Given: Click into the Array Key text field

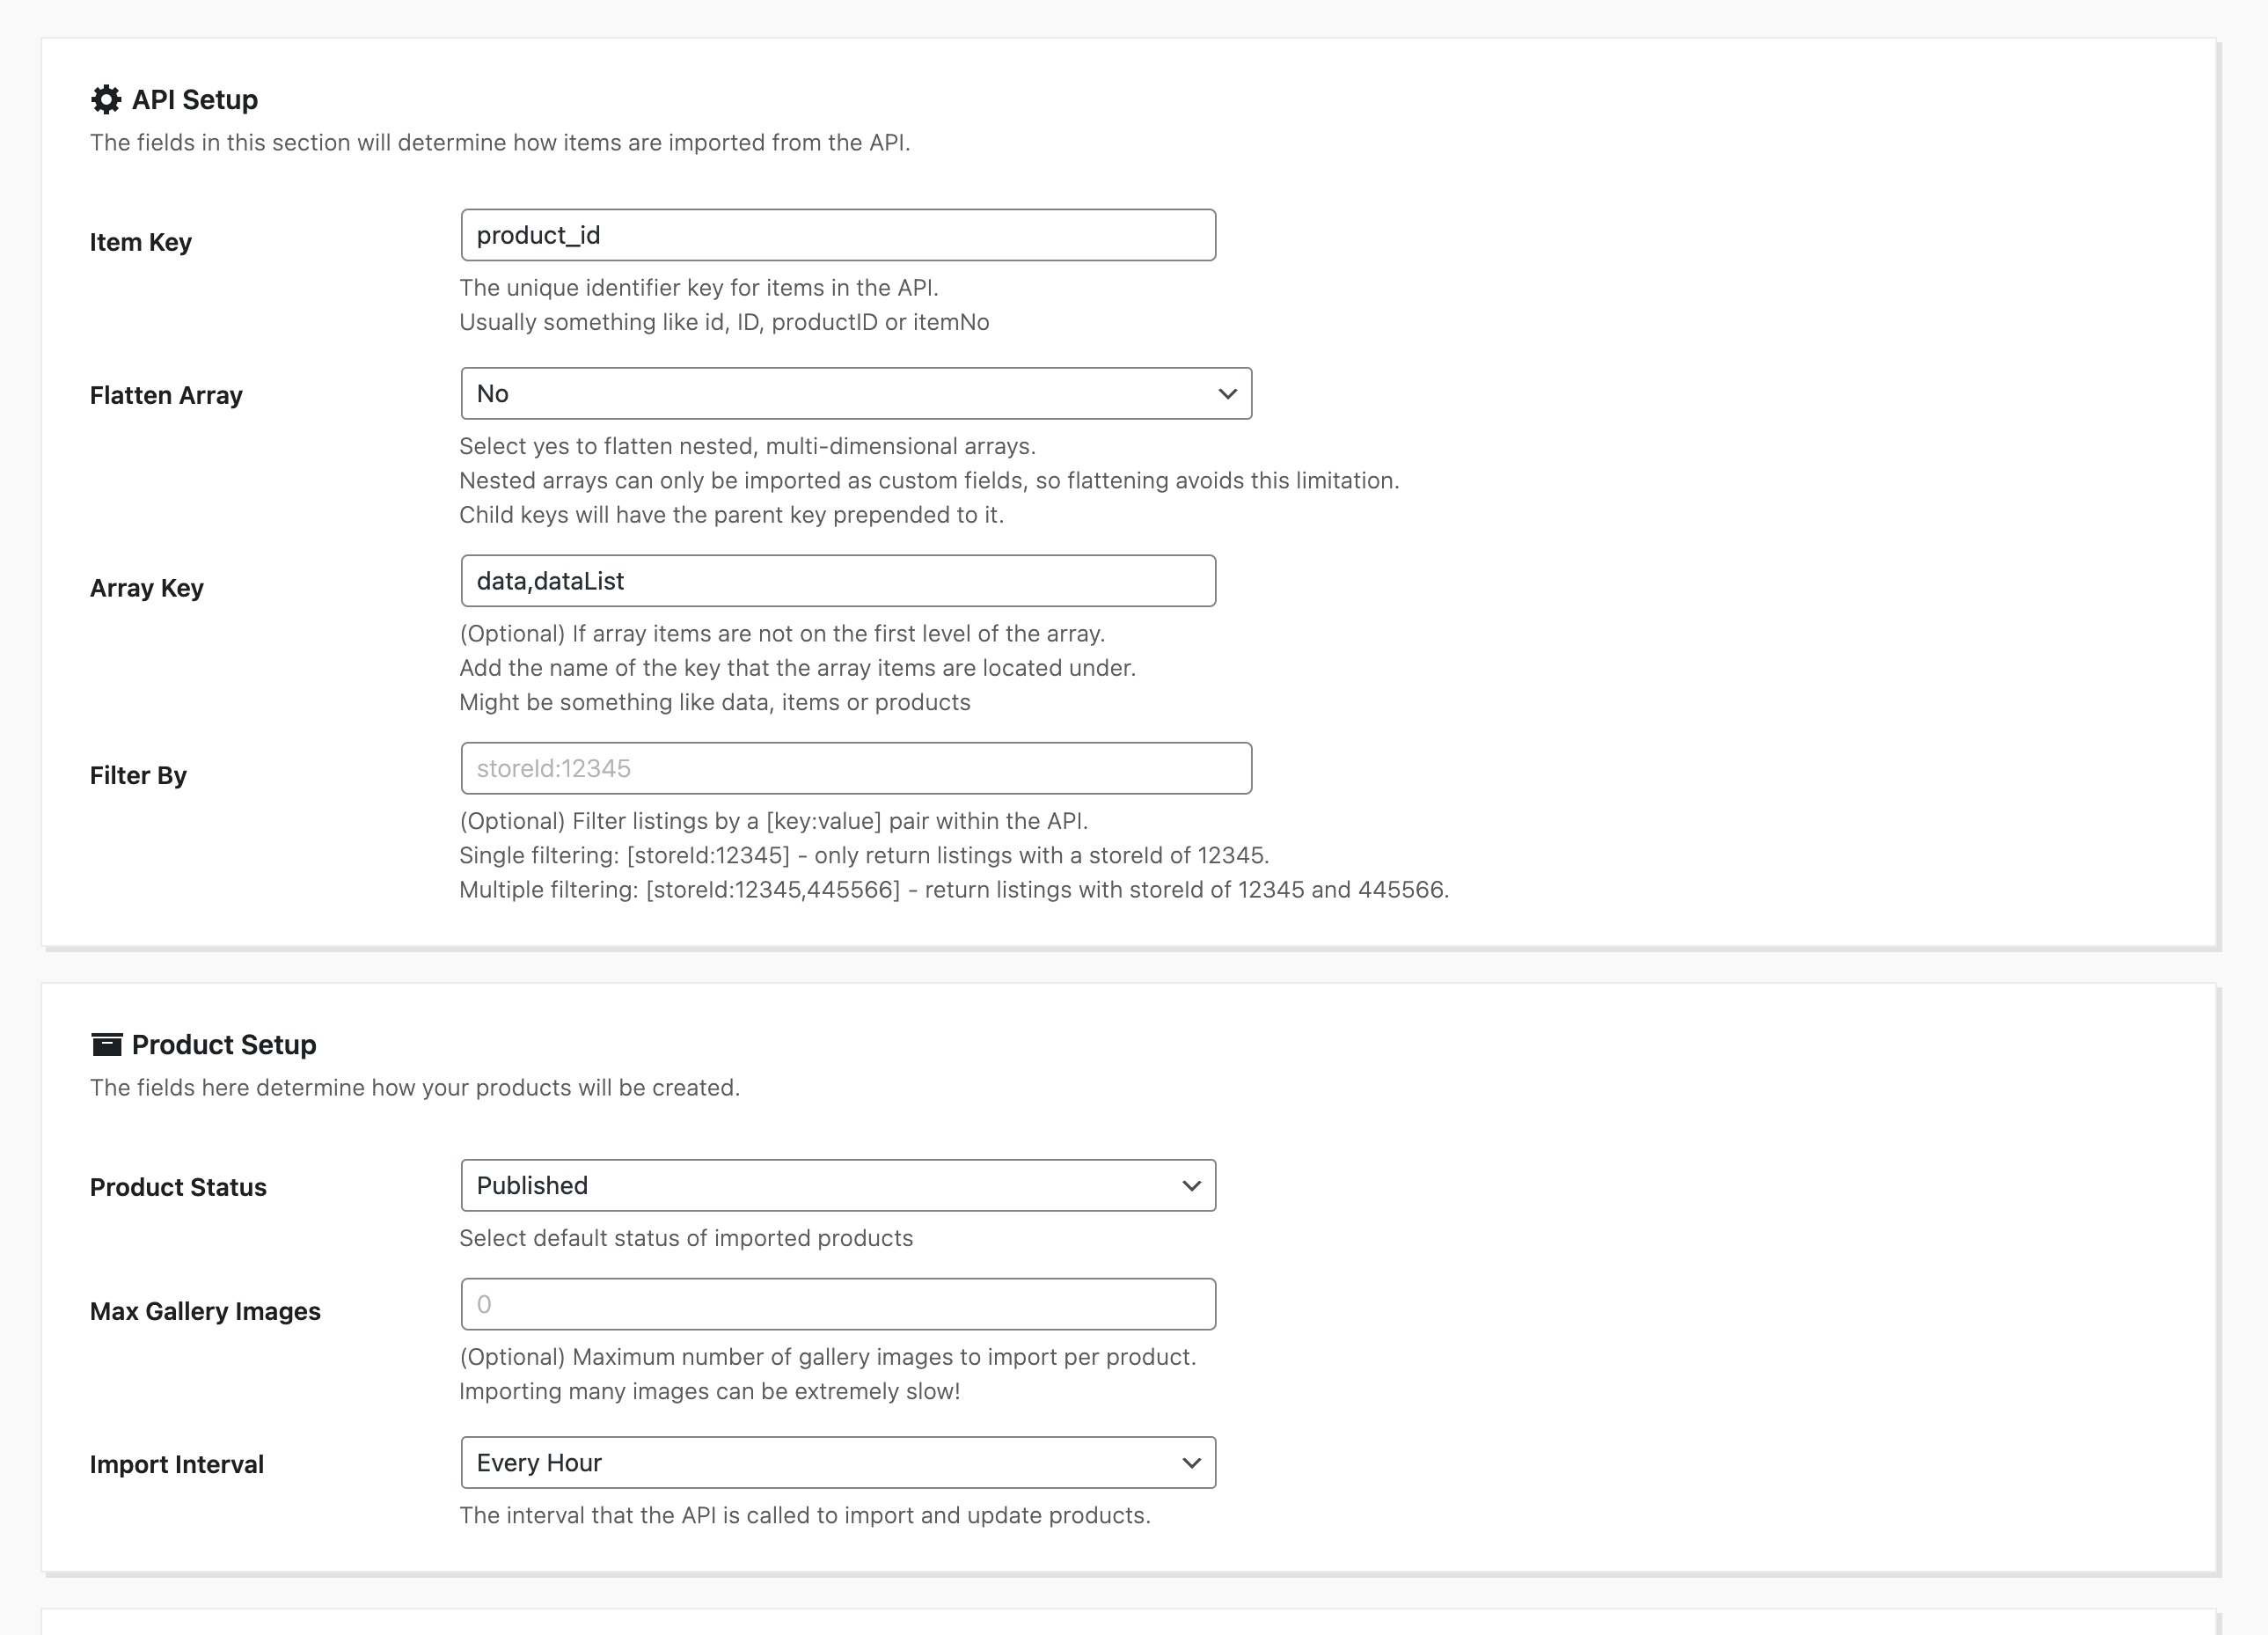Looking at the screenshot, I should pyautogui.click(x=838, y=581).
